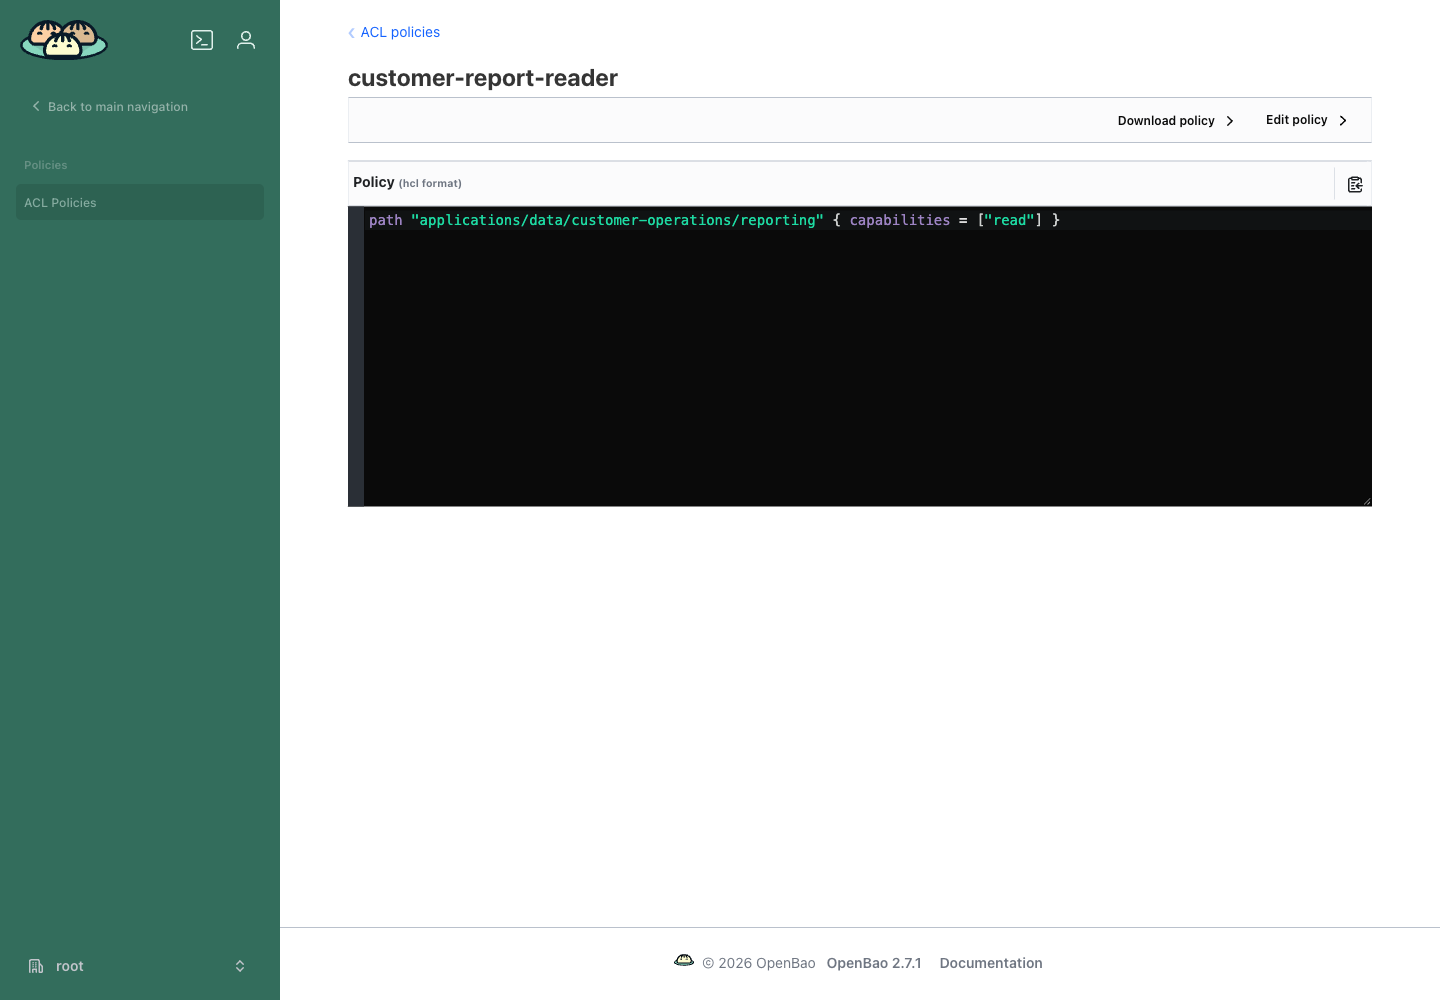Viewport: 1440px width, 1000px height.
Task: Click the back arrow before ACL policies
Action: 351,33
